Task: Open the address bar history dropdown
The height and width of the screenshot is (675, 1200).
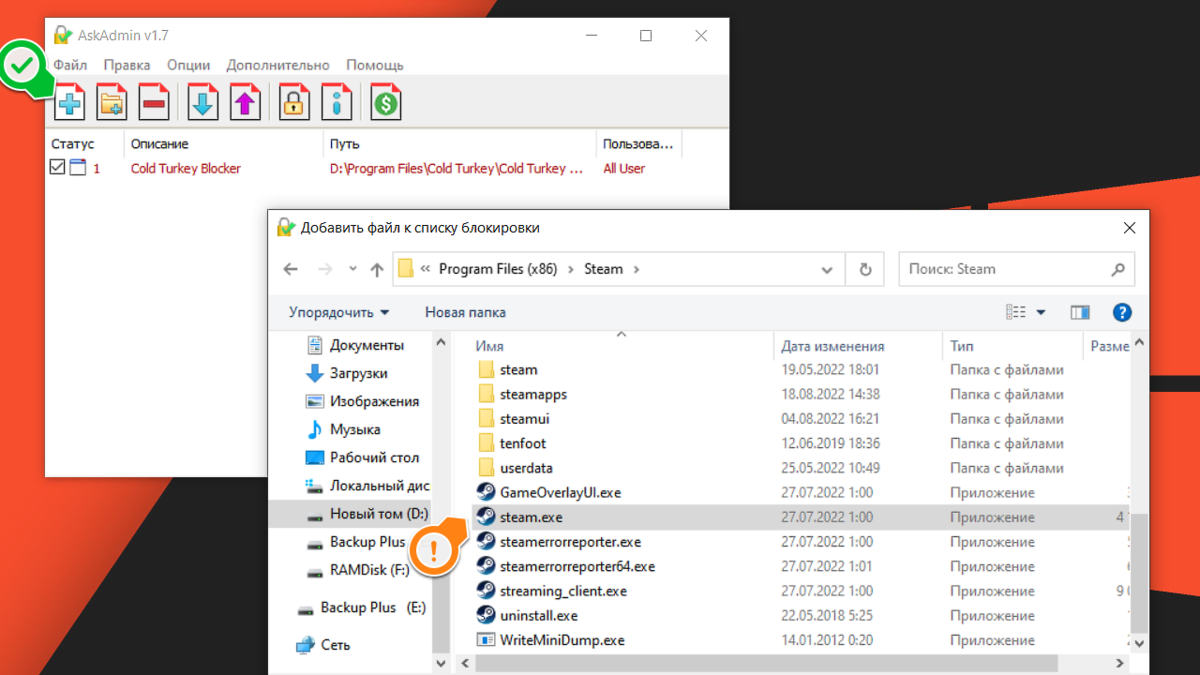Action: [x=827, y=269]
